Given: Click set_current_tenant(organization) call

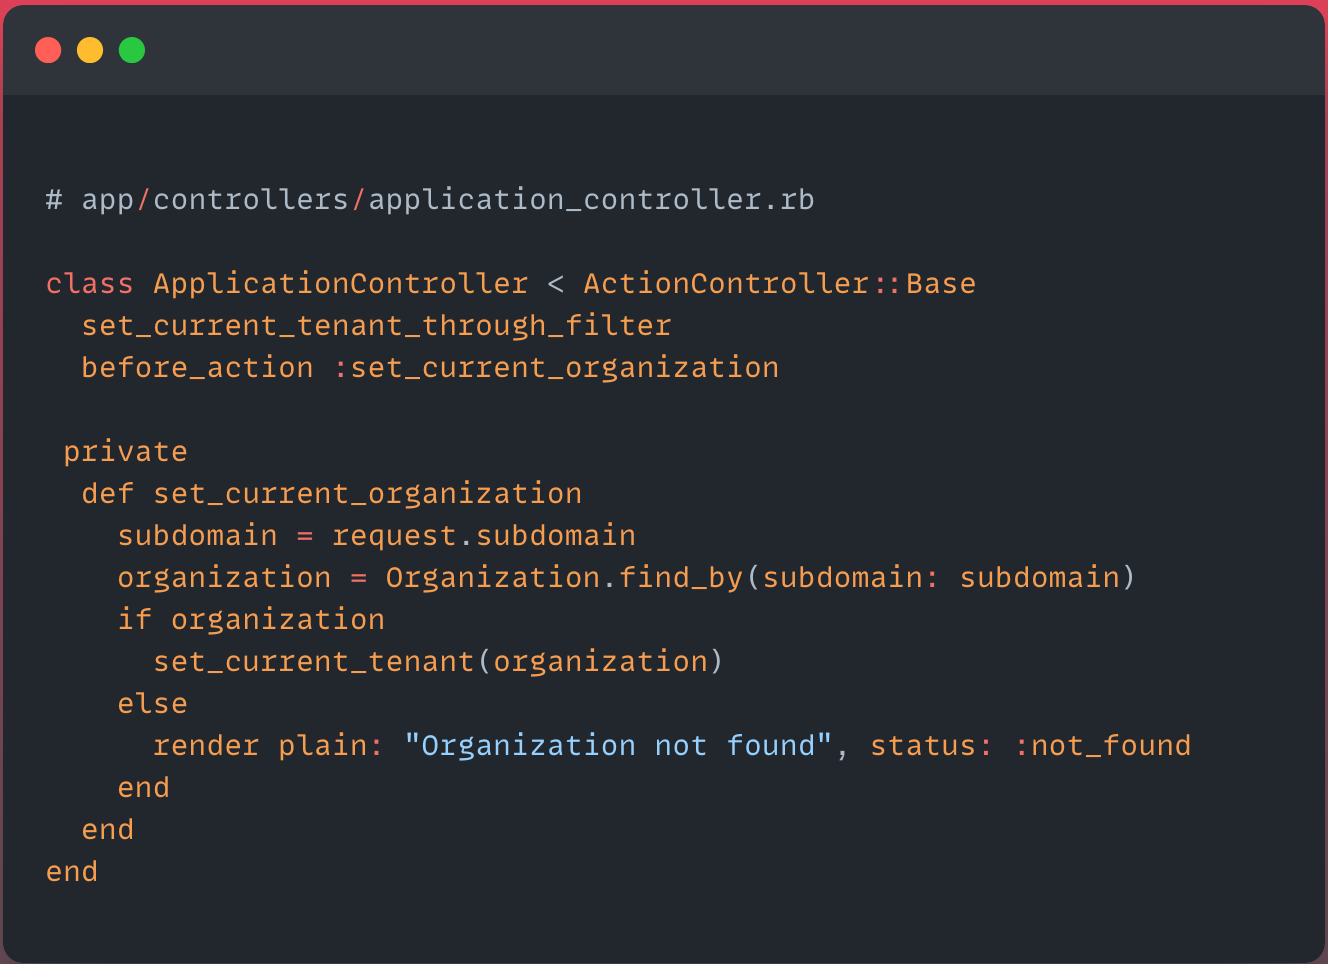Looking at the screenshot, I should [438, 662].
